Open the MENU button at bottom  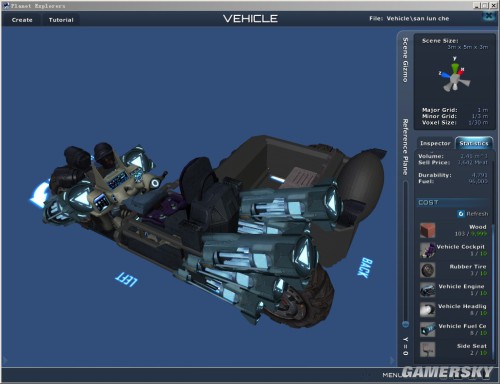(x=393, y=375)
